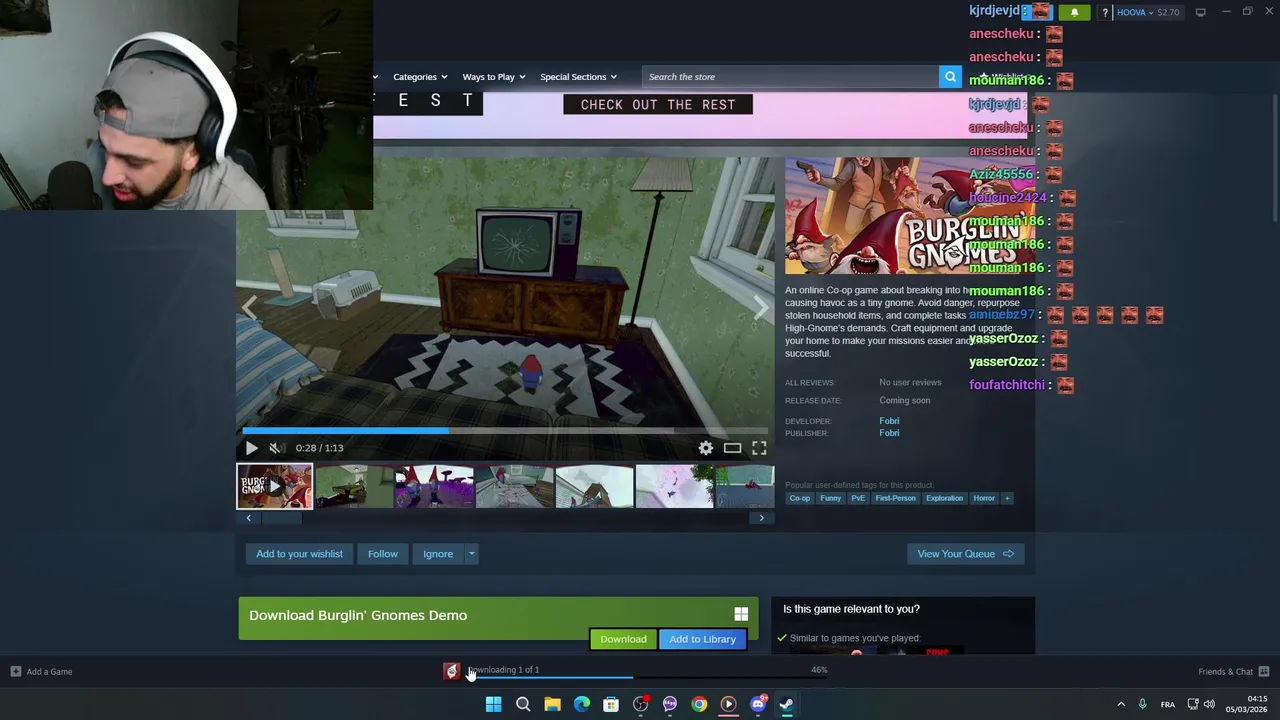Click the store search magnifier button
This screenshot has height=720, width=1280.
(950, 77)
